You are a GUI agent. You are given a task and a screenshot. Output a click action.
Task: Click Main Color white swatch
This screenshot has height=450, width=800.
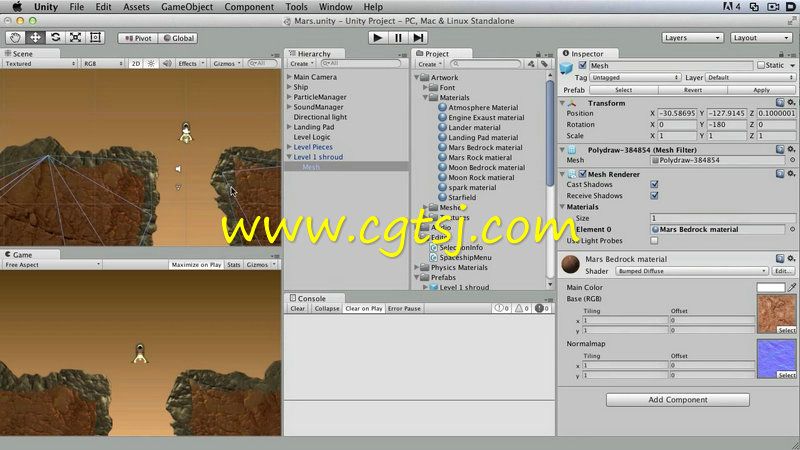click(x=770, y=288)
